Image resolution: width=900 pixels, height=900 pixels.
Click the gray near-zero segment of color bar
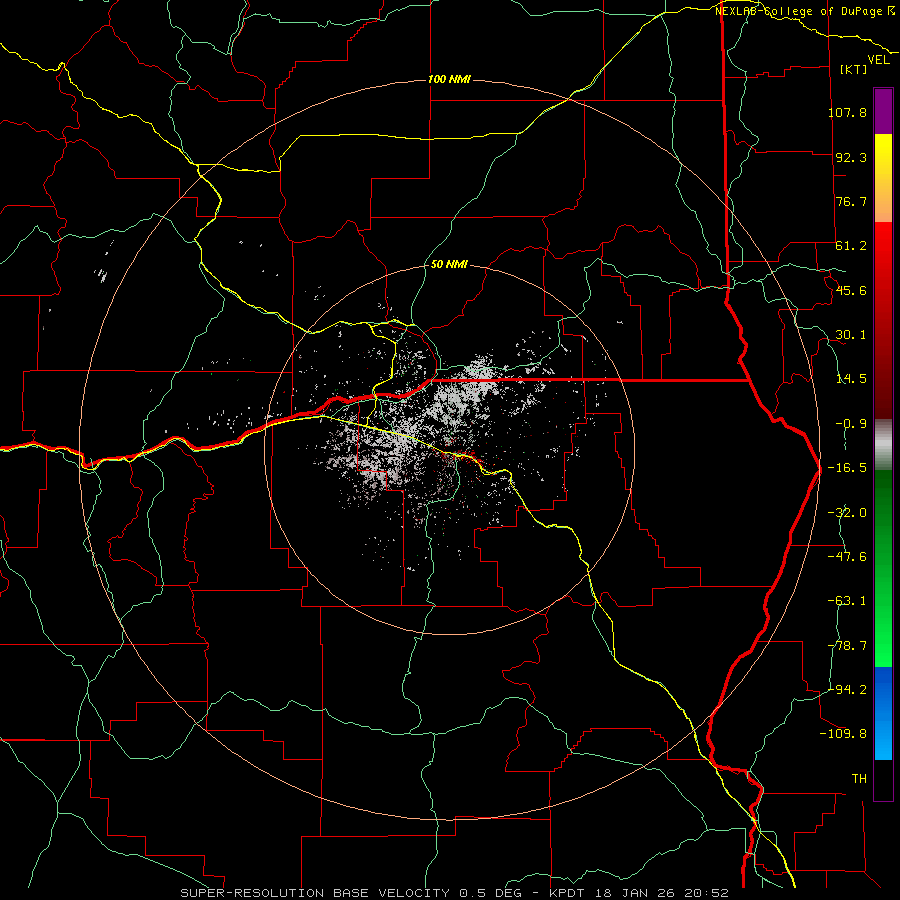tap(883, 445)
